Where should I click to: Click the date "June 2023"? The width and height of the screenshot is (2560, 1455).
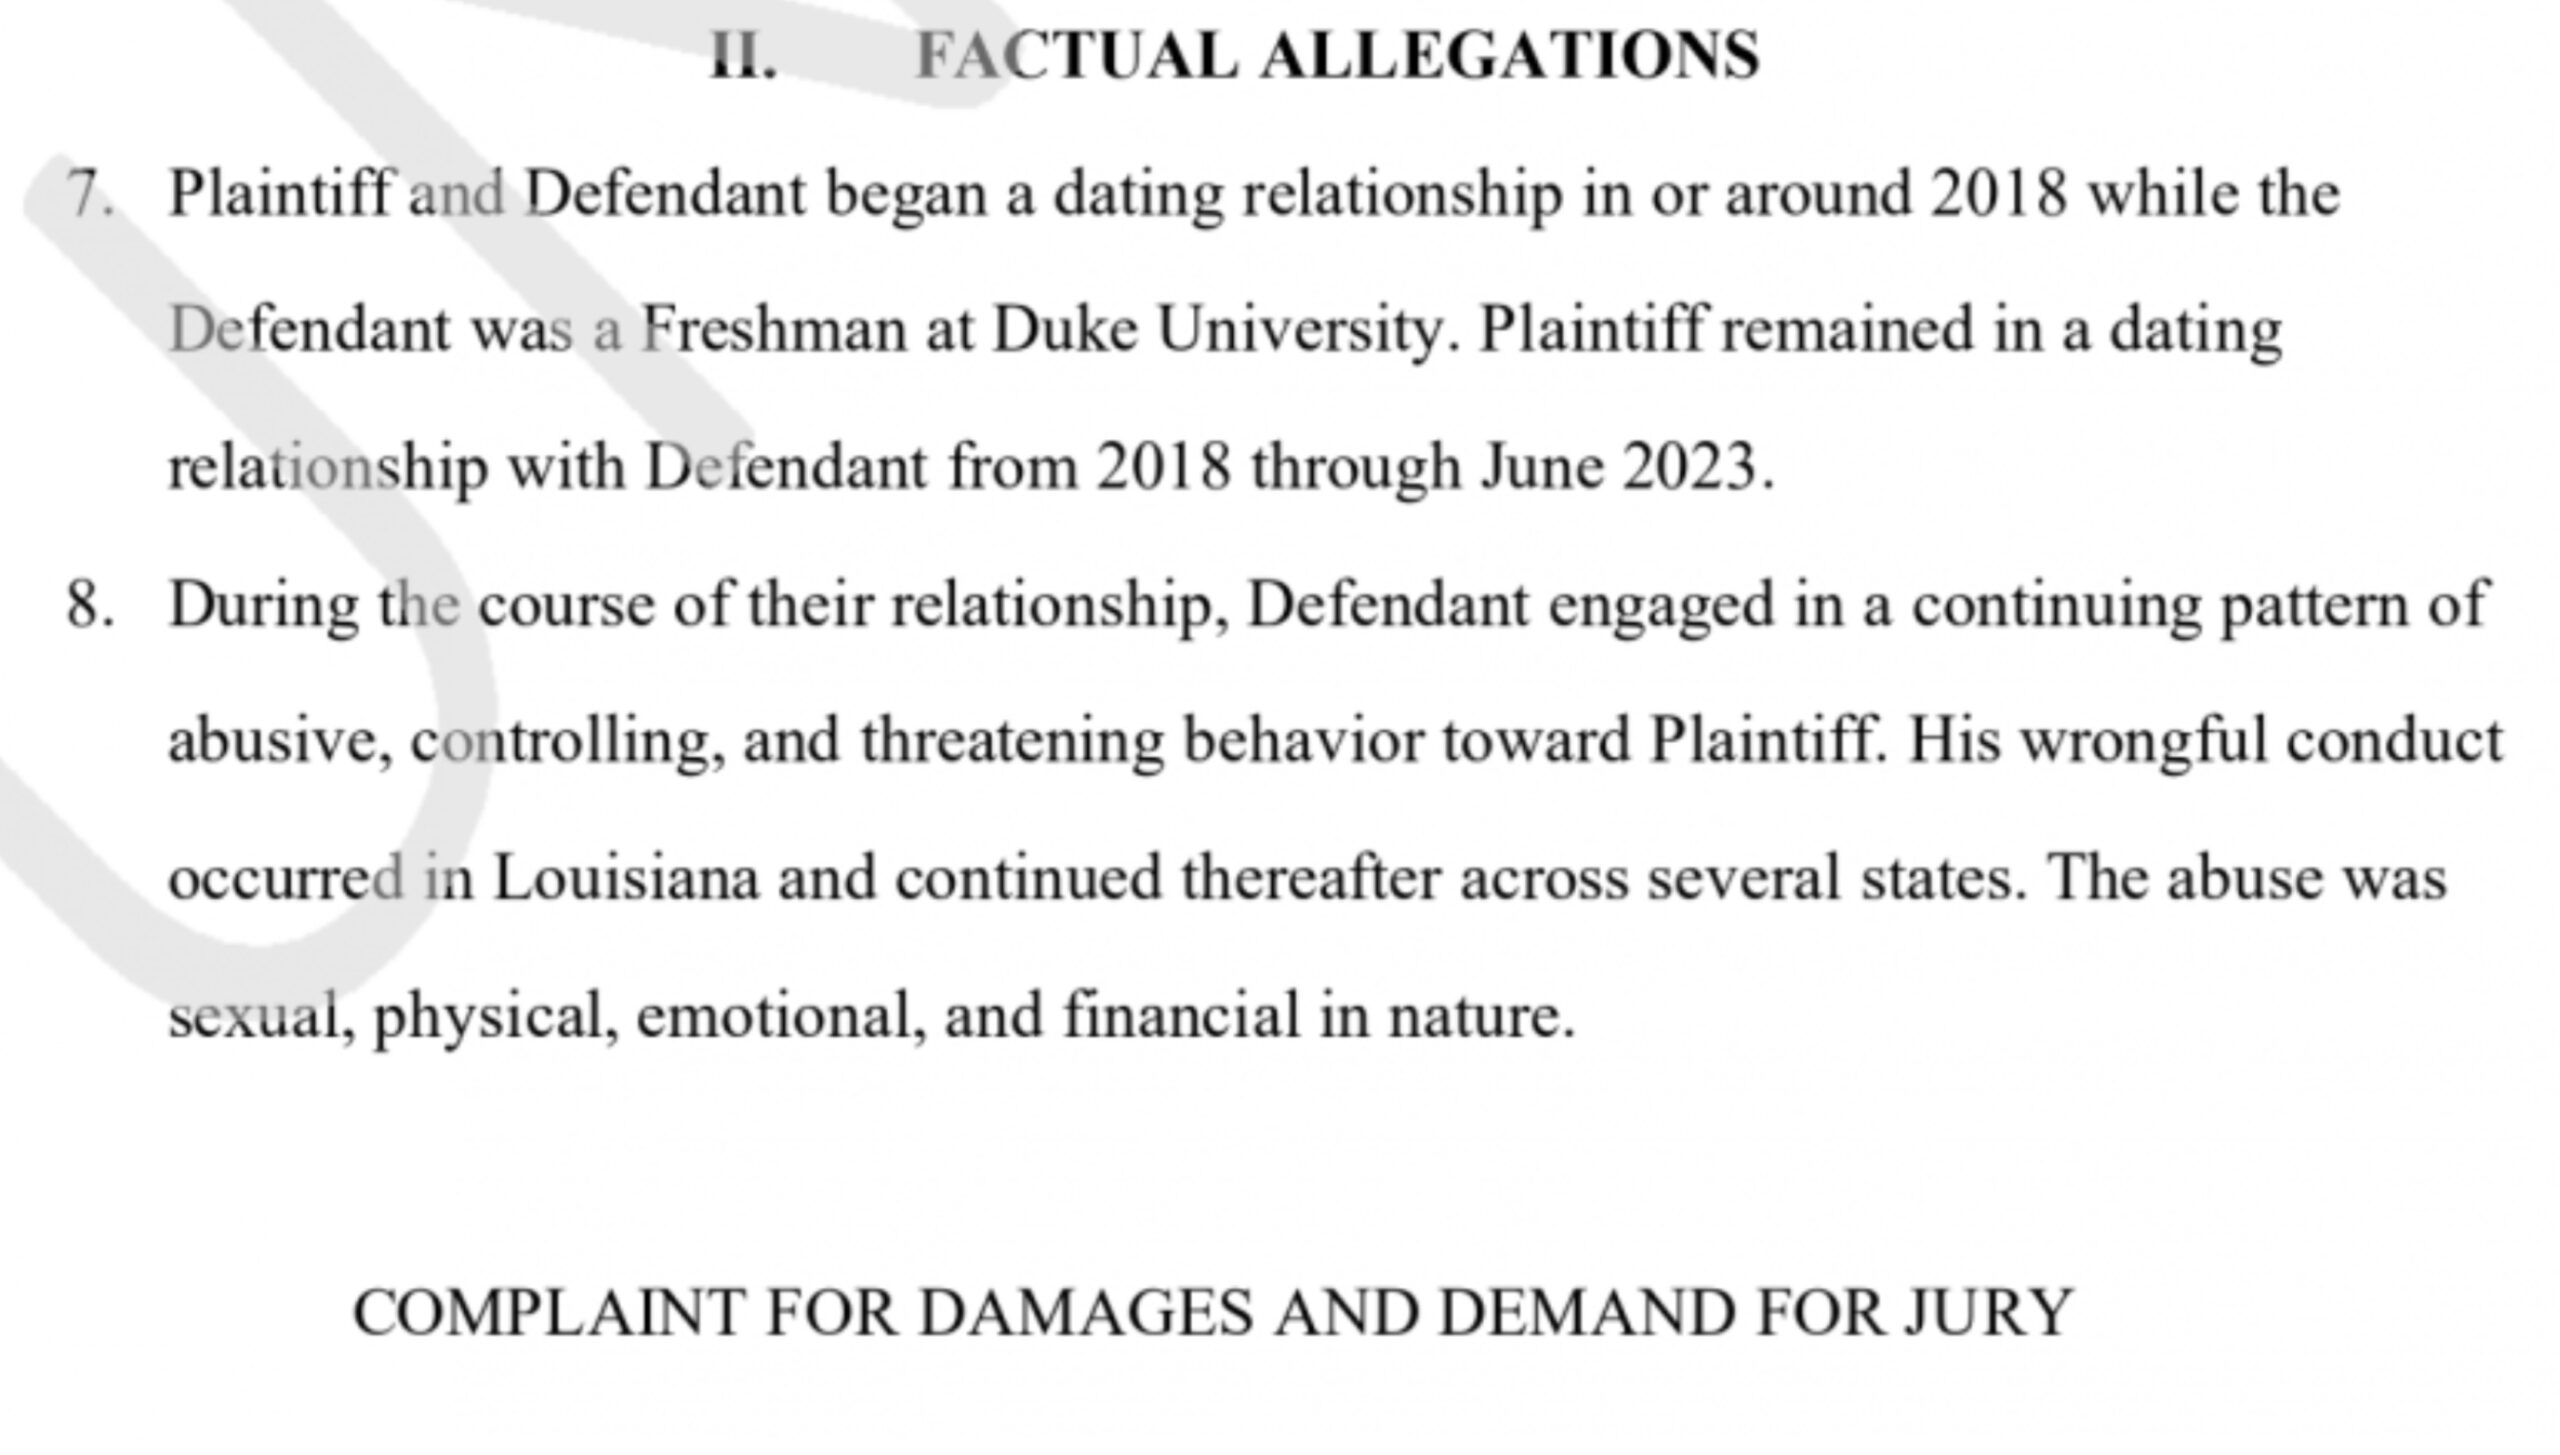click(1624, 467)
